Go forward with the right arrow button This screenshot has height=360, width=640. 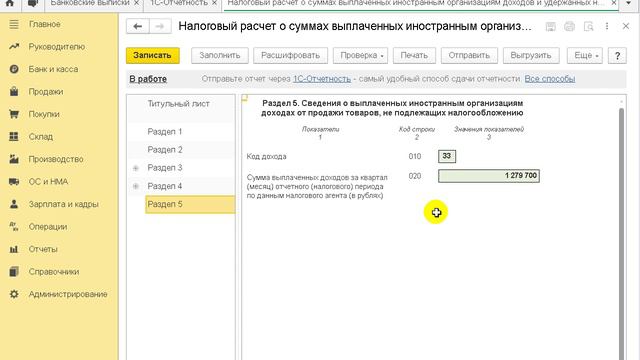coord(160,27)
